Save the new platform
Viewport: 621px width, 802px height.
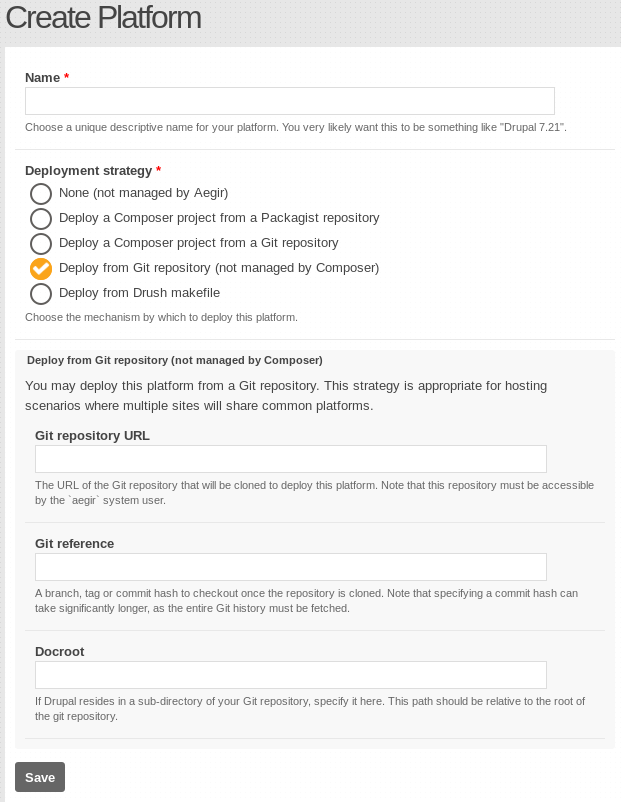tap(40, 777)
